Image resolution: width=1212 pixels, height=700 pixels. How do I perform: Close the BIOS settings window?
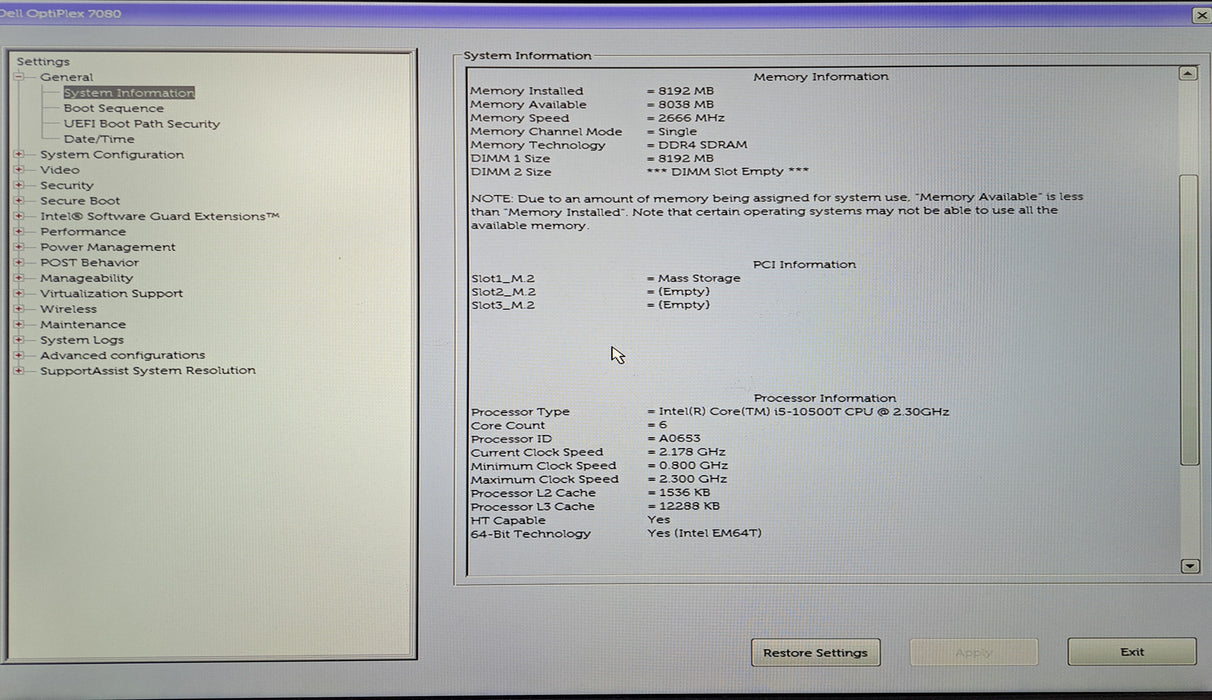coord(1202,15)
